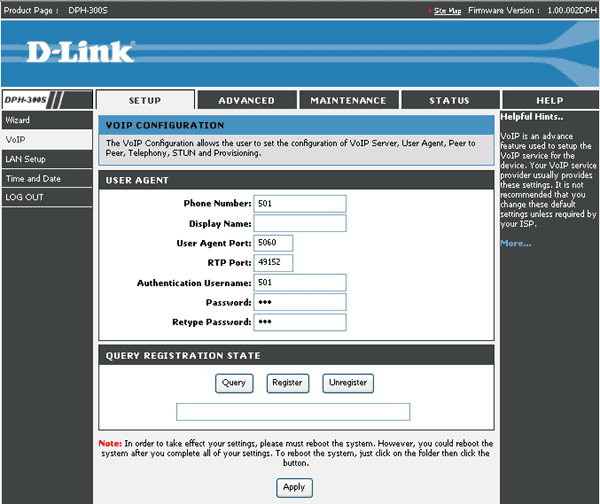
Task: Click the Apply button
Action: point(294,488)
